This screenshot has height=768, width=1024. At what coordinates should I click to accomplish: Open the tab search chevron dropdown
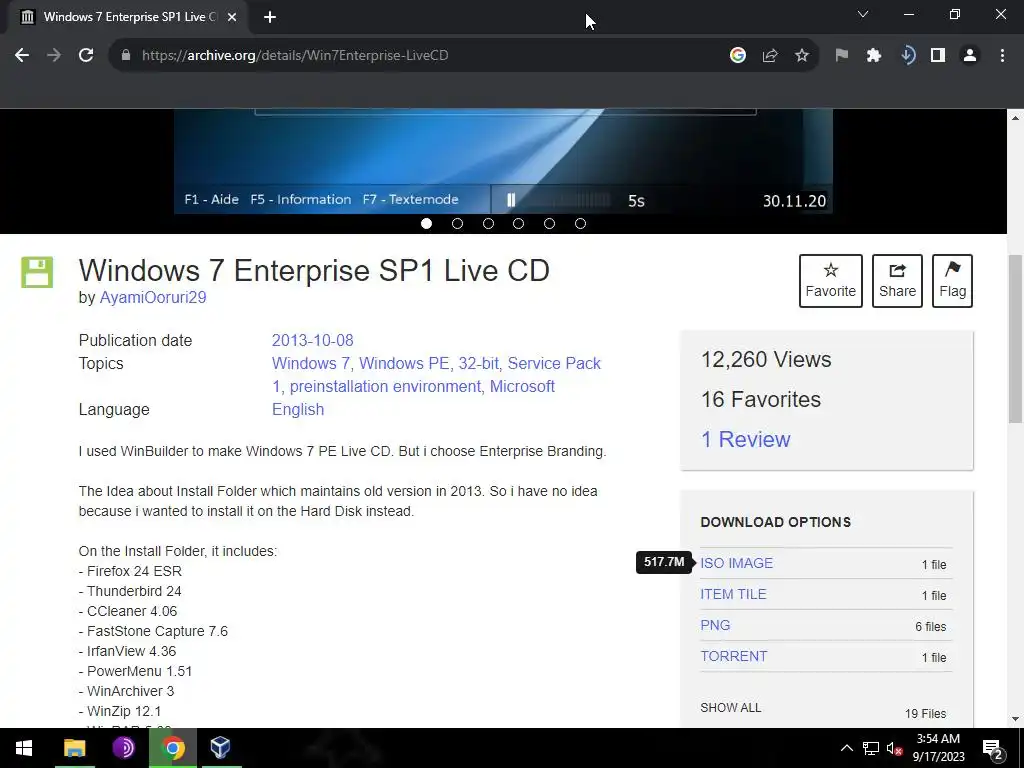tap(863, 14)
